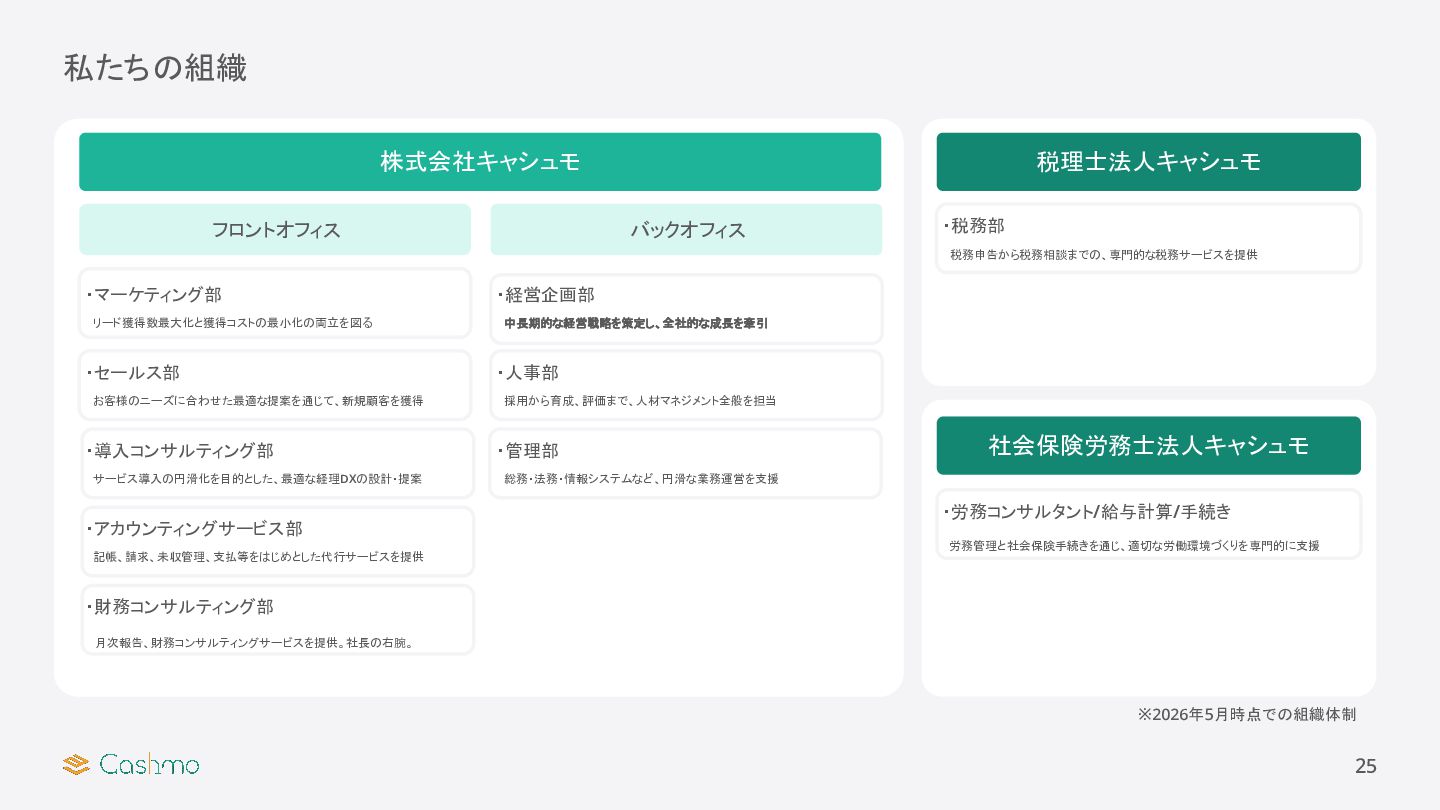Click the 人事部 title
Image resolution: width=1440 pixels, height=810 pixels.
(x=531, y=373)
